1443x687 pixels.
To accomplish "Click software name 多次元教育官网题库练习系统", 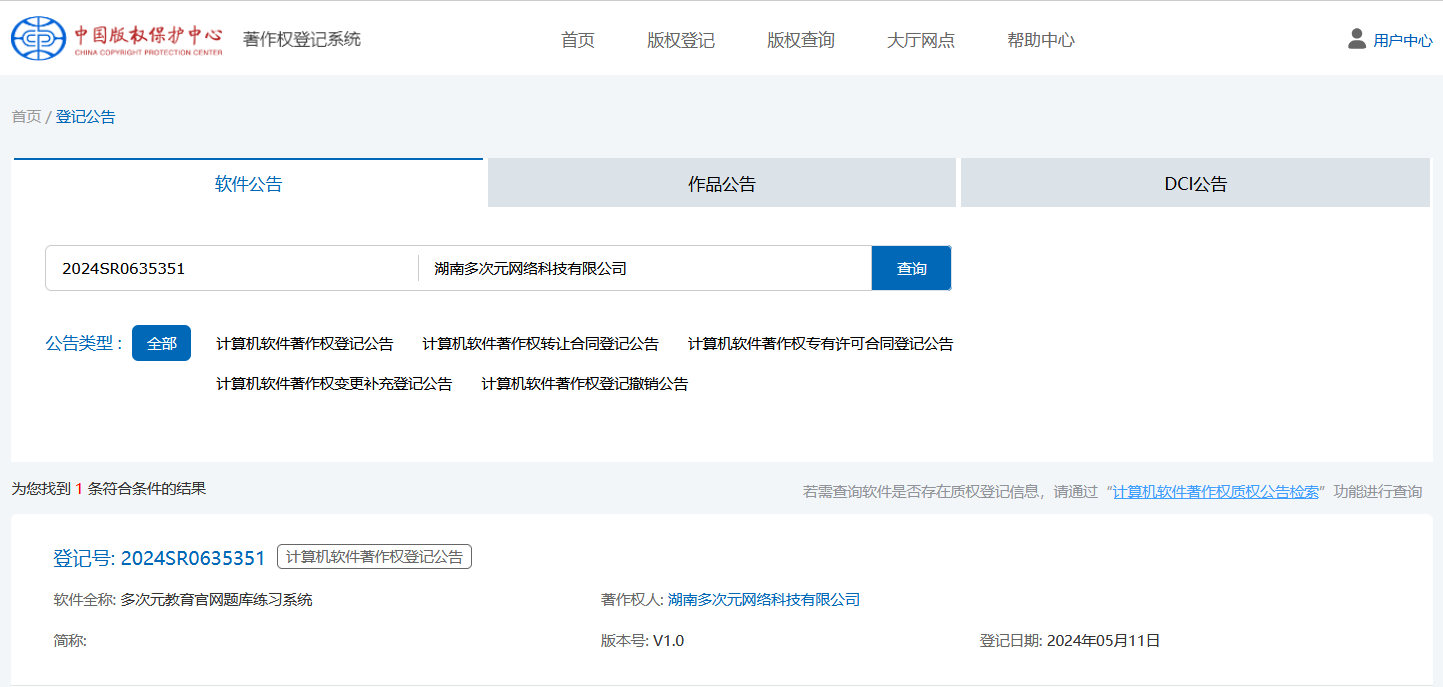I will tap(217, 600).
